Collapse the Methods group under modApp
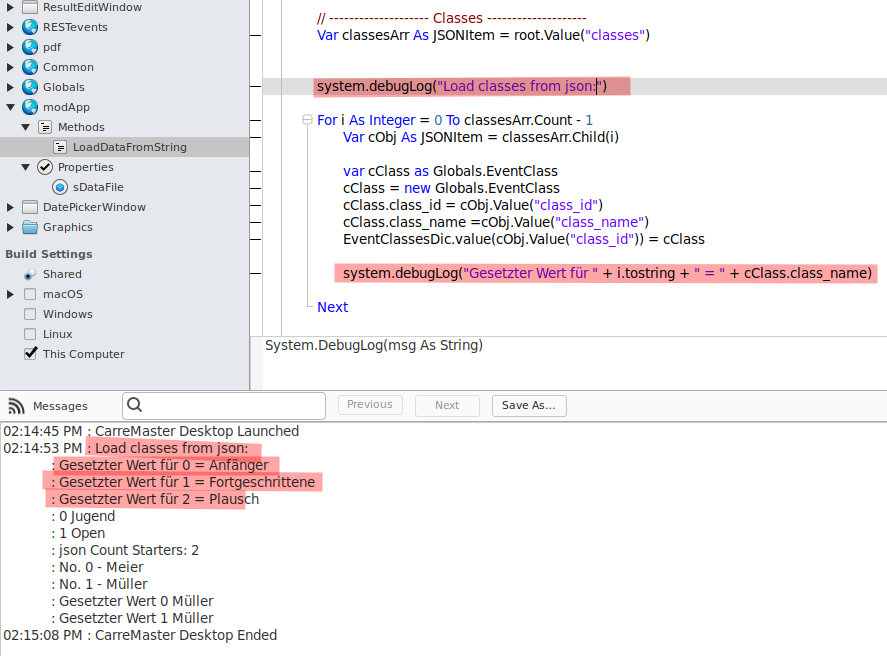 [26, 127]
